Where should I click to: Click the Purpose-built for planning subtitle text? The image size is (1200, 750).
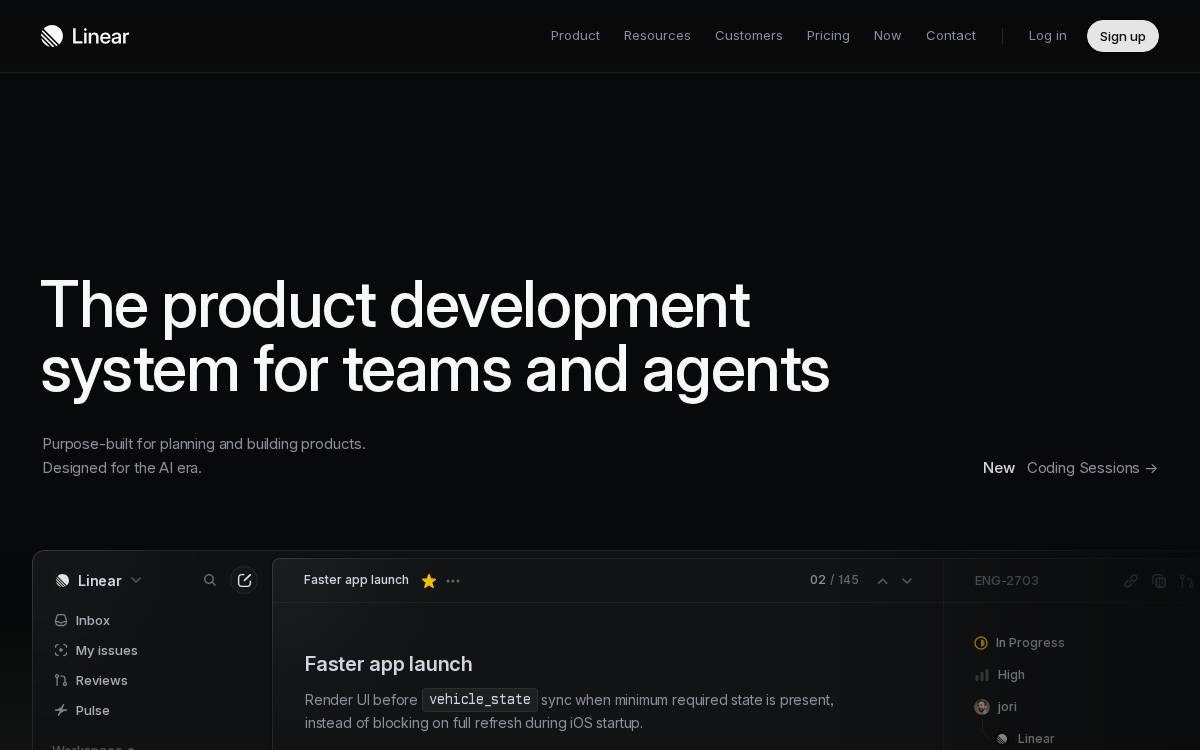click(204, 456)
